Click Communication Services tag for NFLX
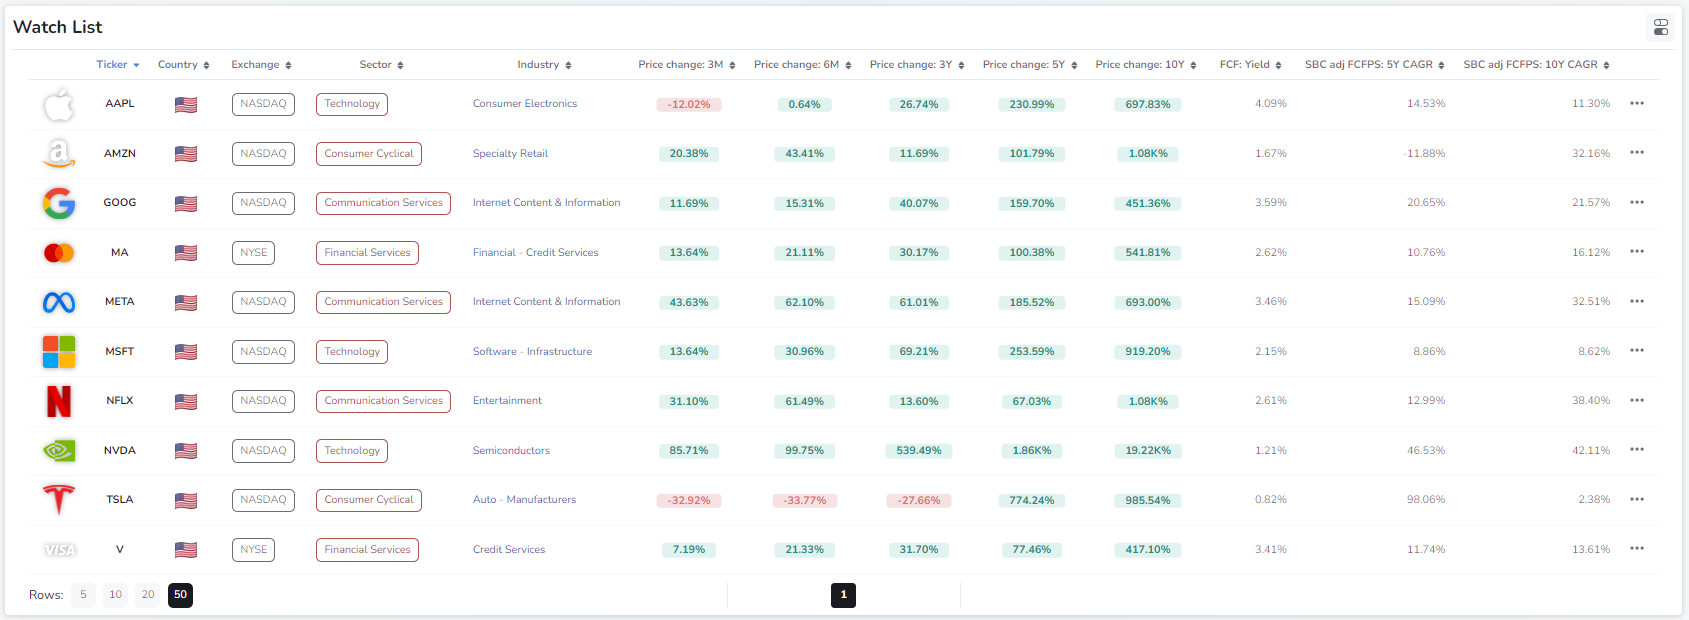 click(383, 401)
